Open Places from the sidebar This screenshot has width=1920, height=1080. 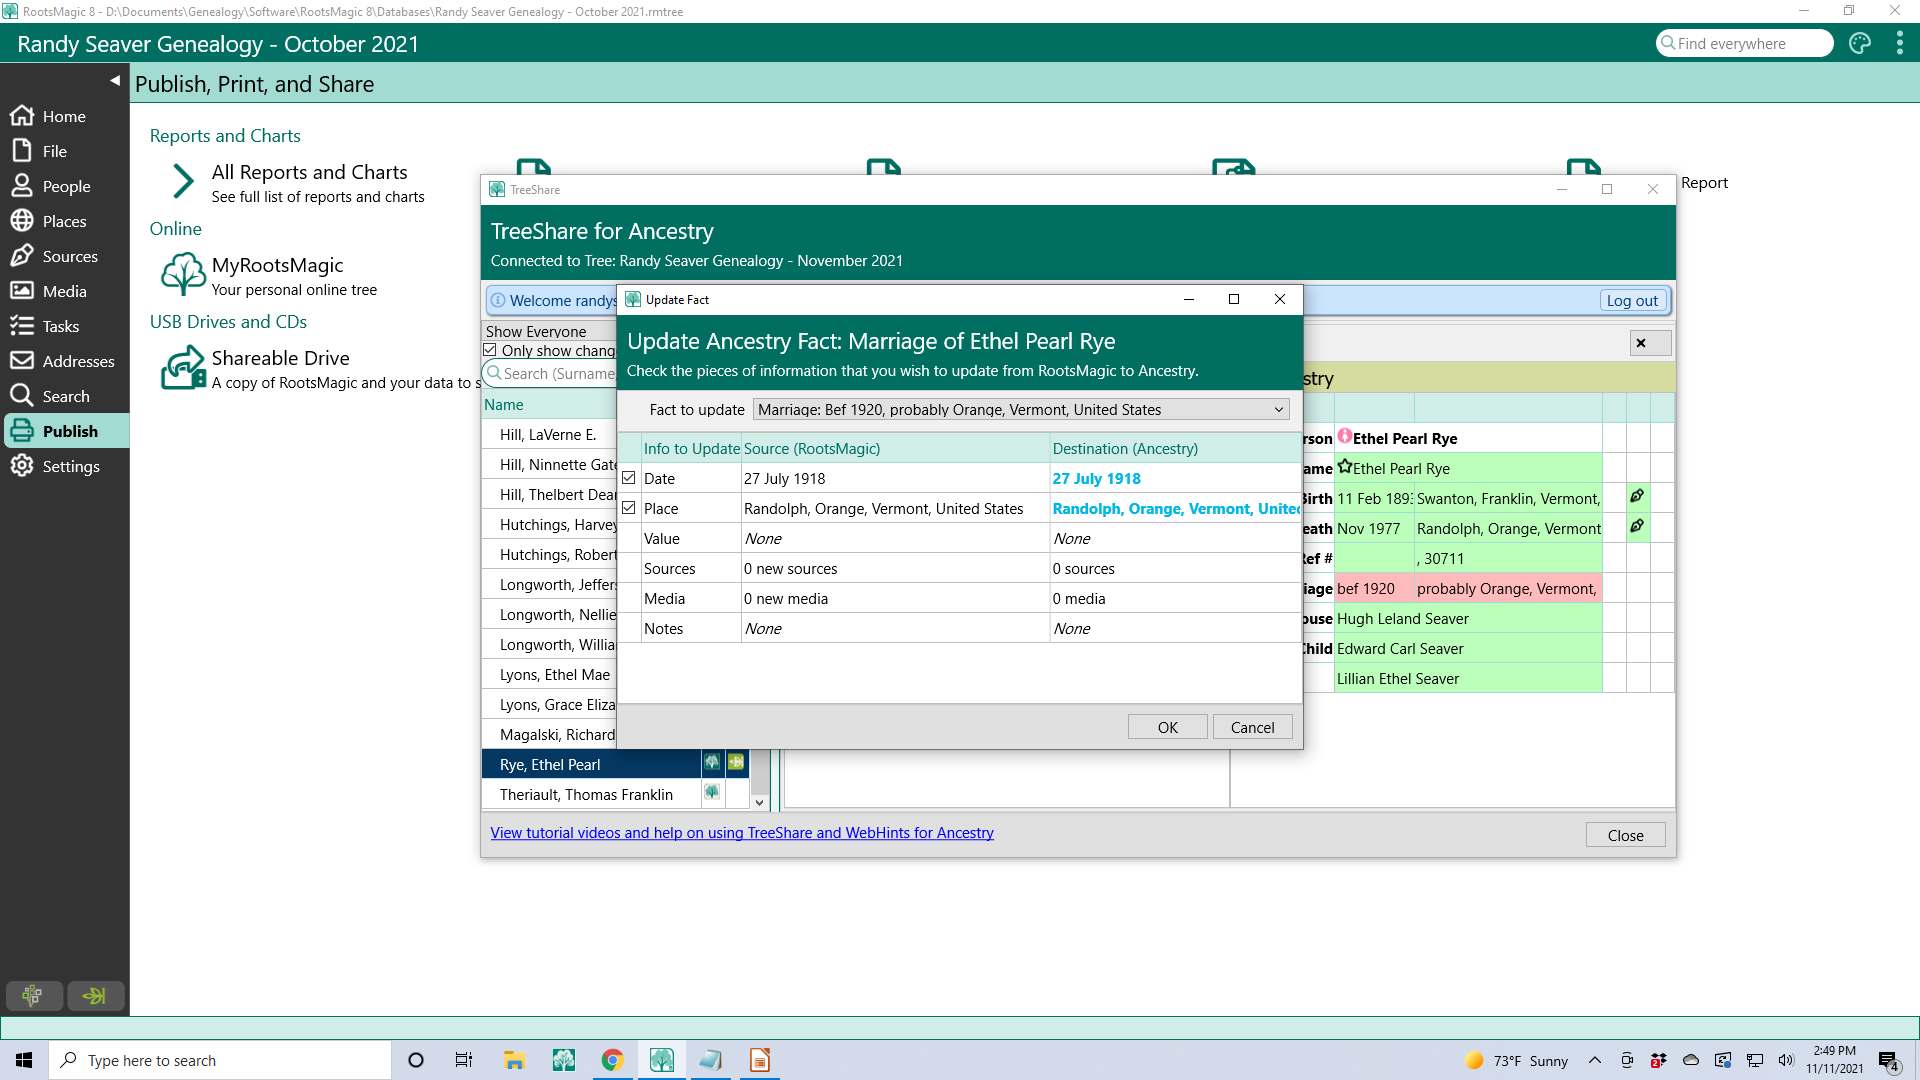pyautogui.click(x=64, y=221)
